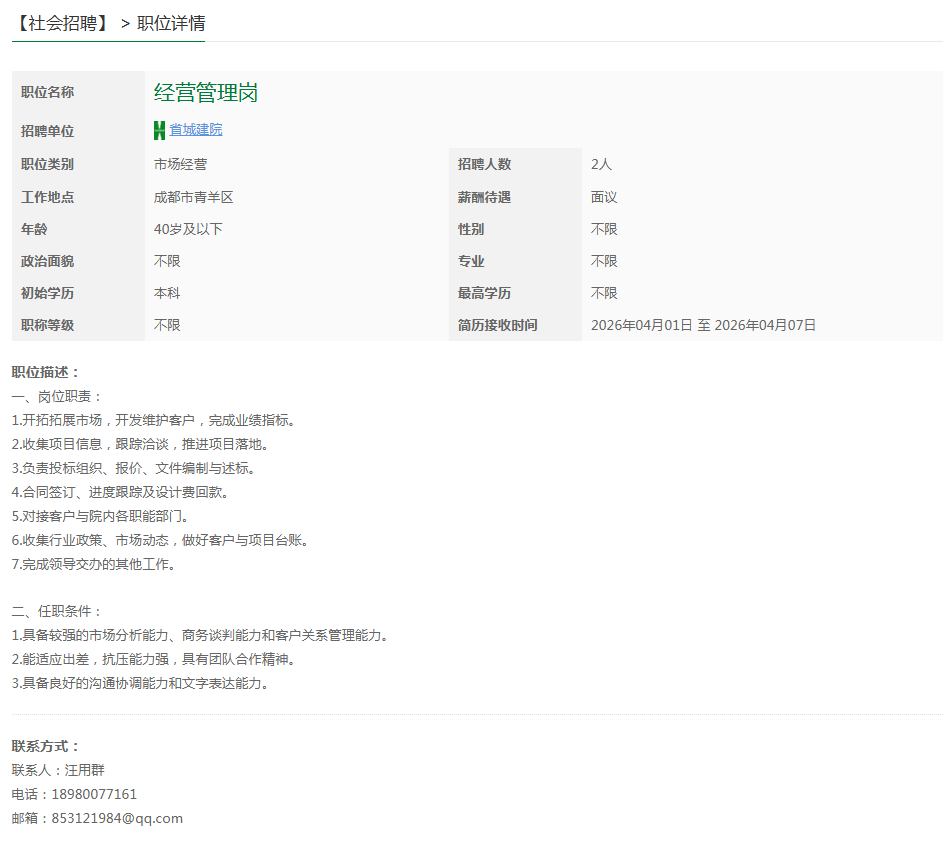This screenshot has height=848, width=946.
Task: Click the 薪酬待遇 value 面议
Action: coord(603,196)
